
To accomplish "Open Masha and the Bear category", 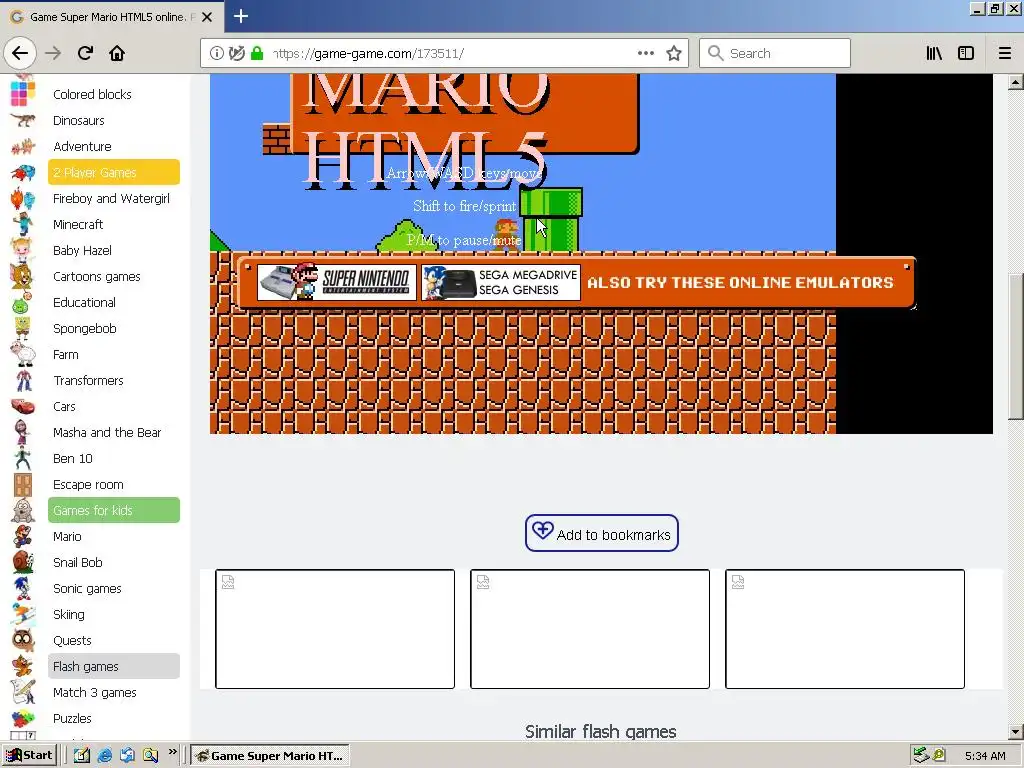I will [107, 432].
